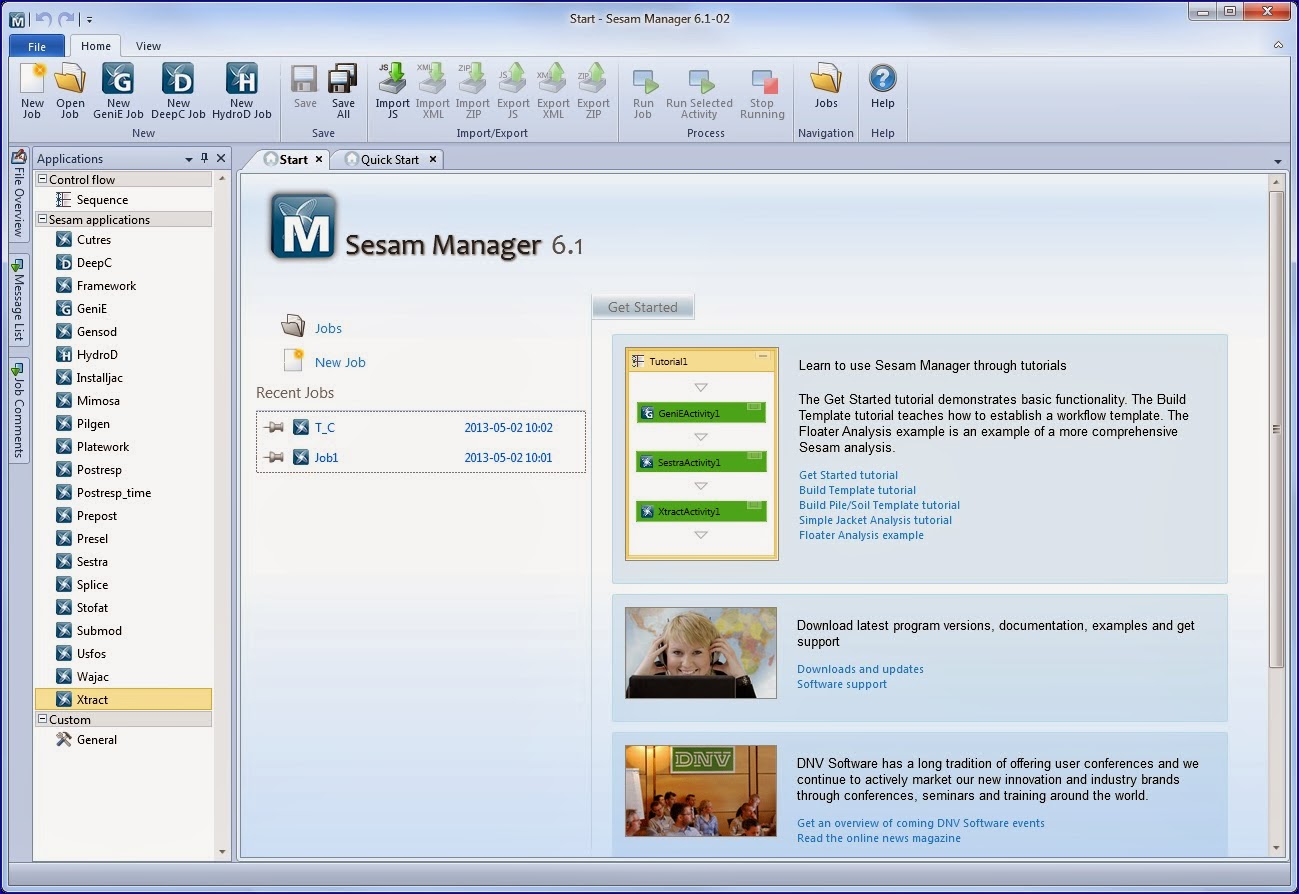Click Stop Running
The width and height of the screenshot is (1299, 894).
pyautogui.click(x=762, y=91)
